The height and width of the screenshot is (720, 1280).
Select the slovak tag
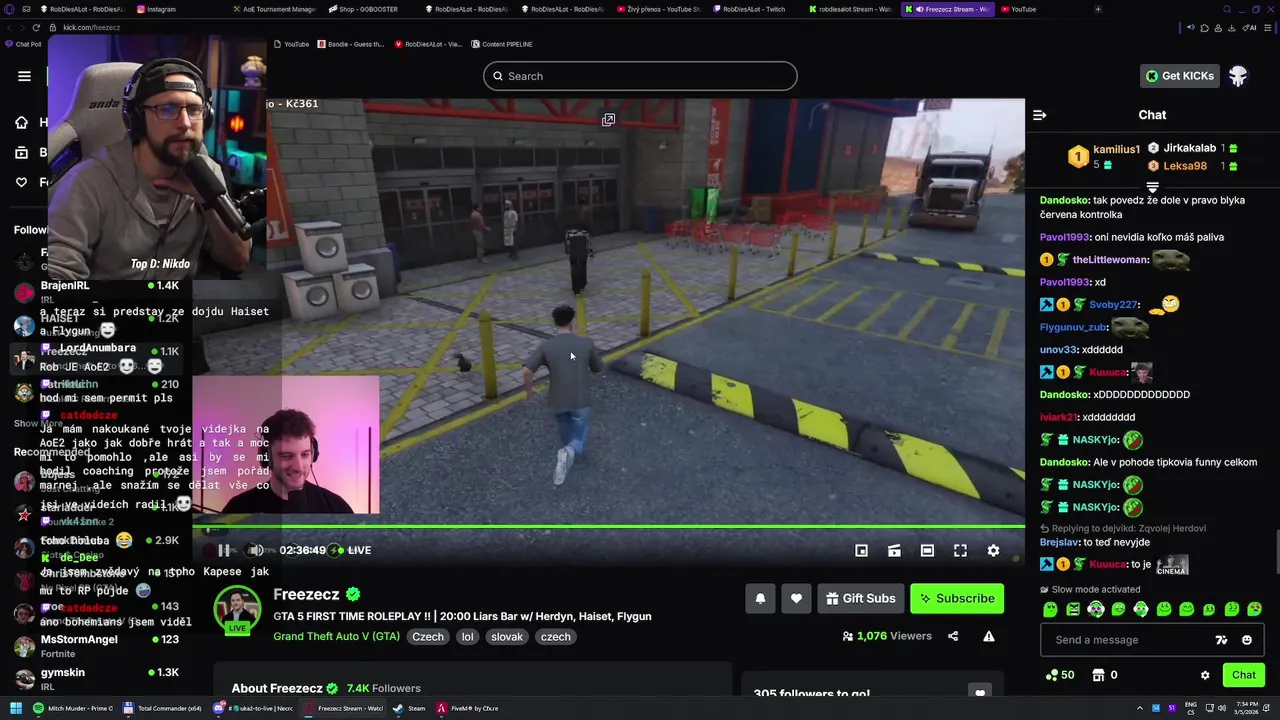pyautogui.click(x=507, y=636)
